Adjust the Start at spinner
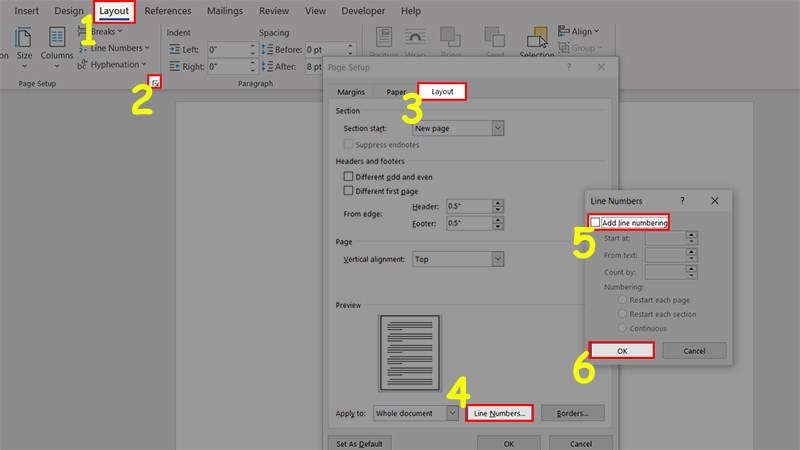The height and width of the screenshot is (450, 800). pos(691,238)
